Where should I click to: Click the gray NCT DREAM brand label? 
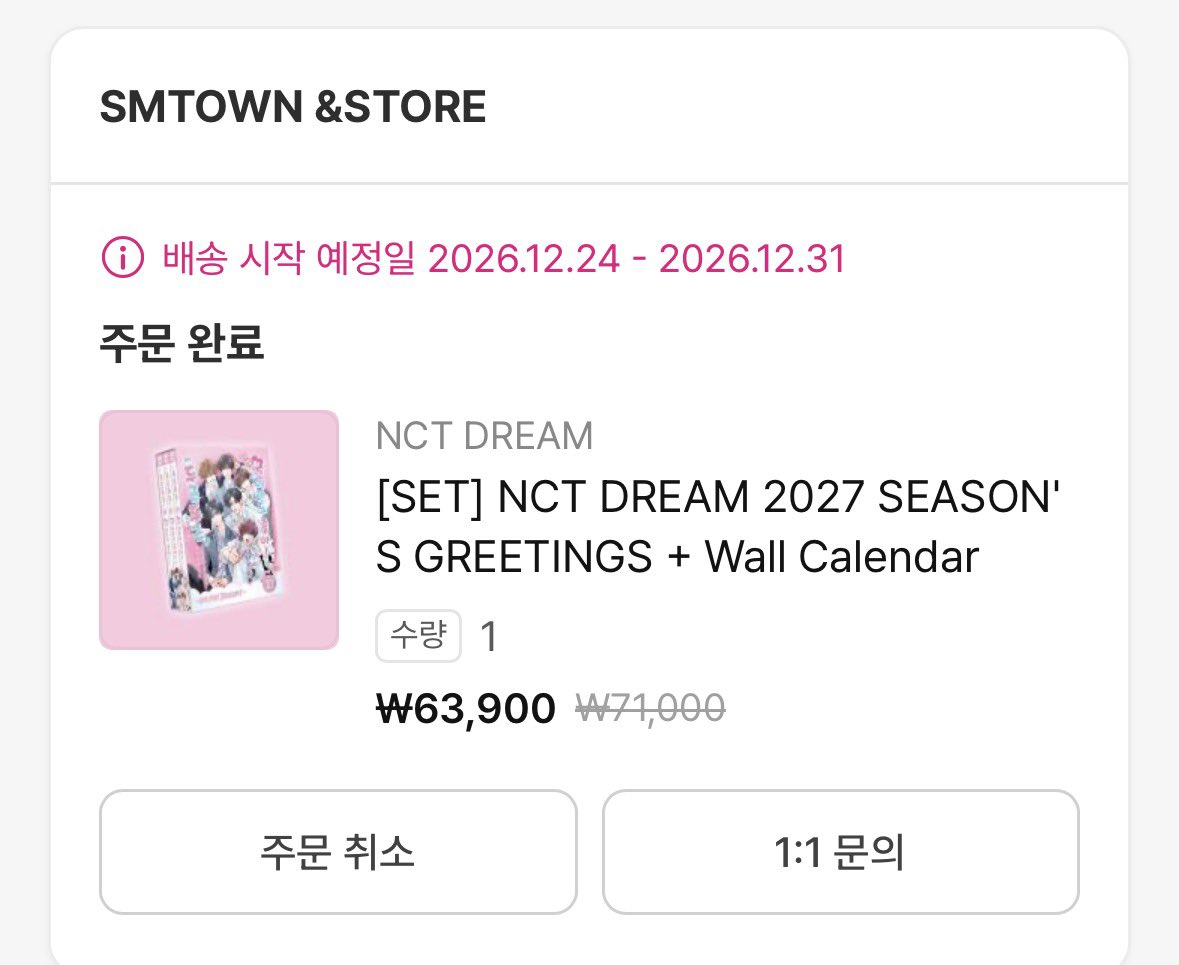(x=484, y=435)
